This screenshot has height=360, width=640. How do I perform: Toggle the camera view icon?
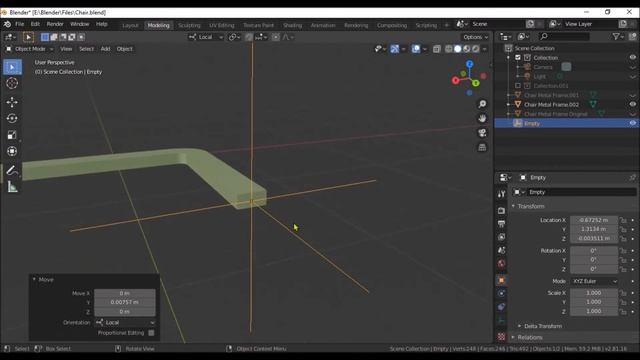(x=482, y=133)
